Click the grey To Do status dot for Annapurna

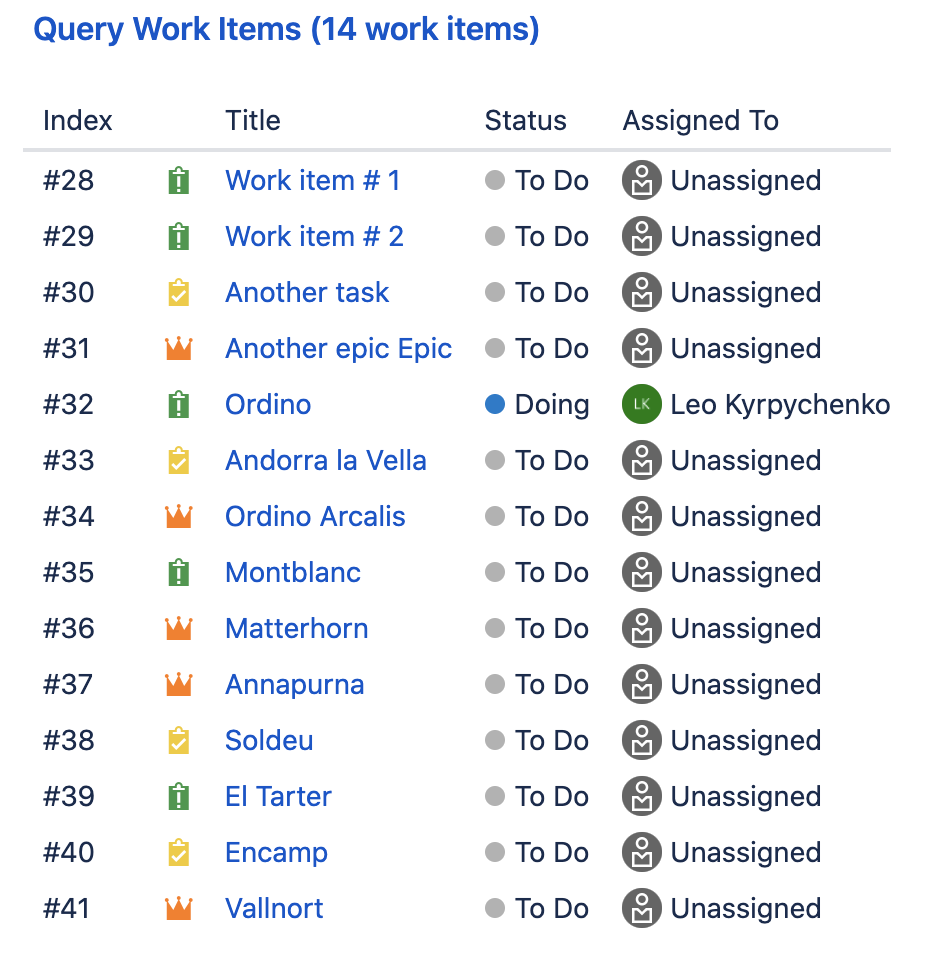coord(494,685)
